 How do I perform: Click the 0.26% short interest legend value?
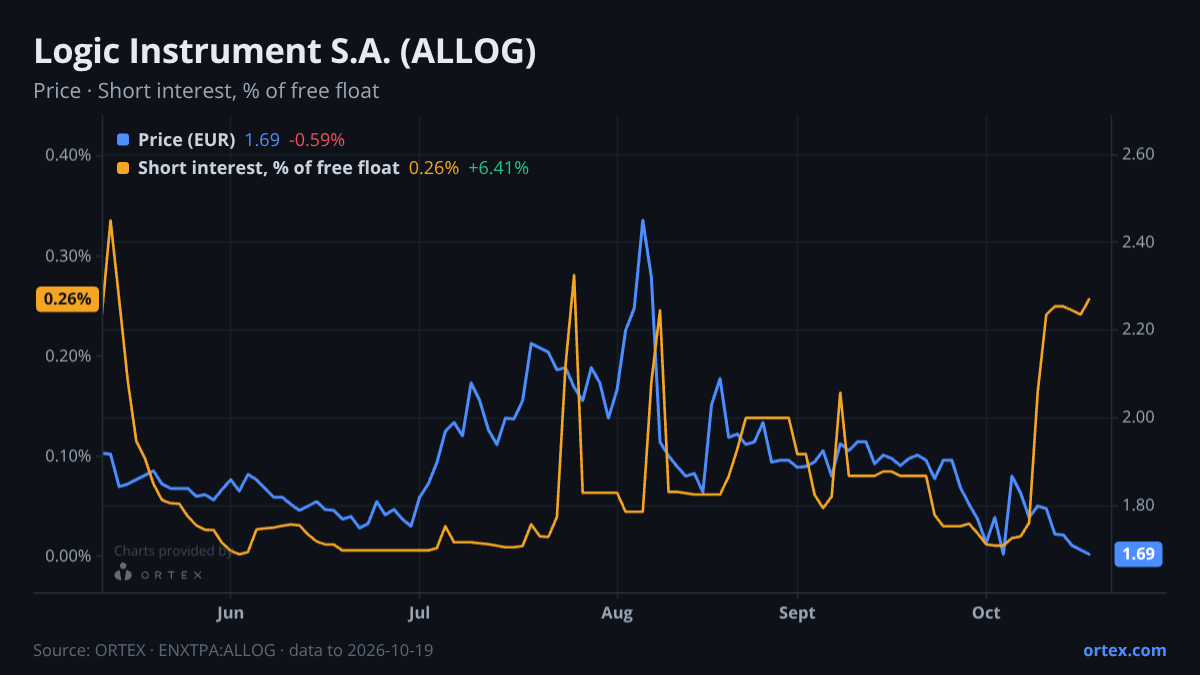pyautogui.click(x=434, y=168)
